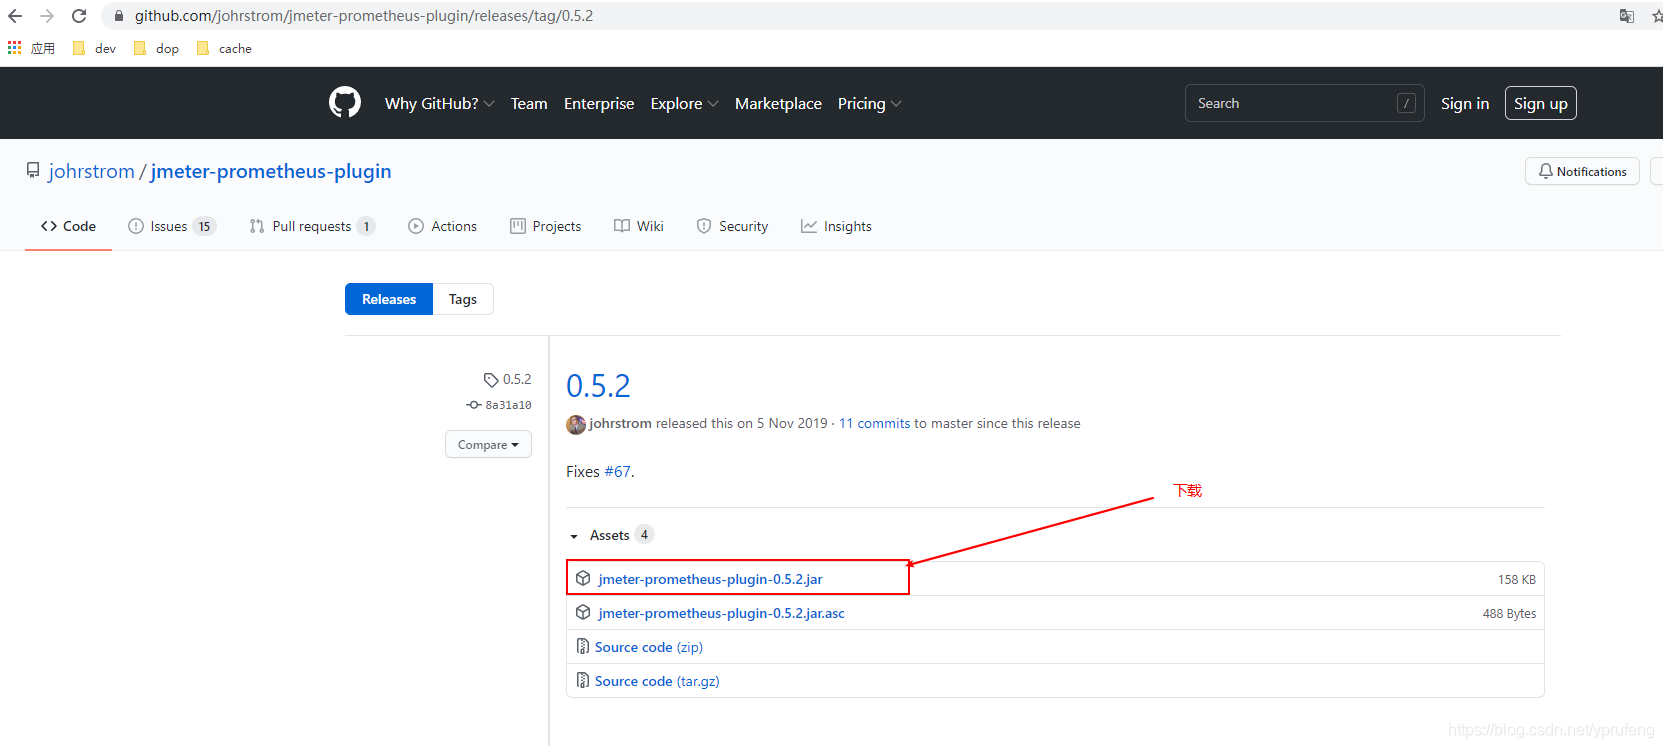Click the Sign in link
Image resolution: width=1663 pixels, height=748 pixels.
pyautogui.click(x=1465, y=103)
